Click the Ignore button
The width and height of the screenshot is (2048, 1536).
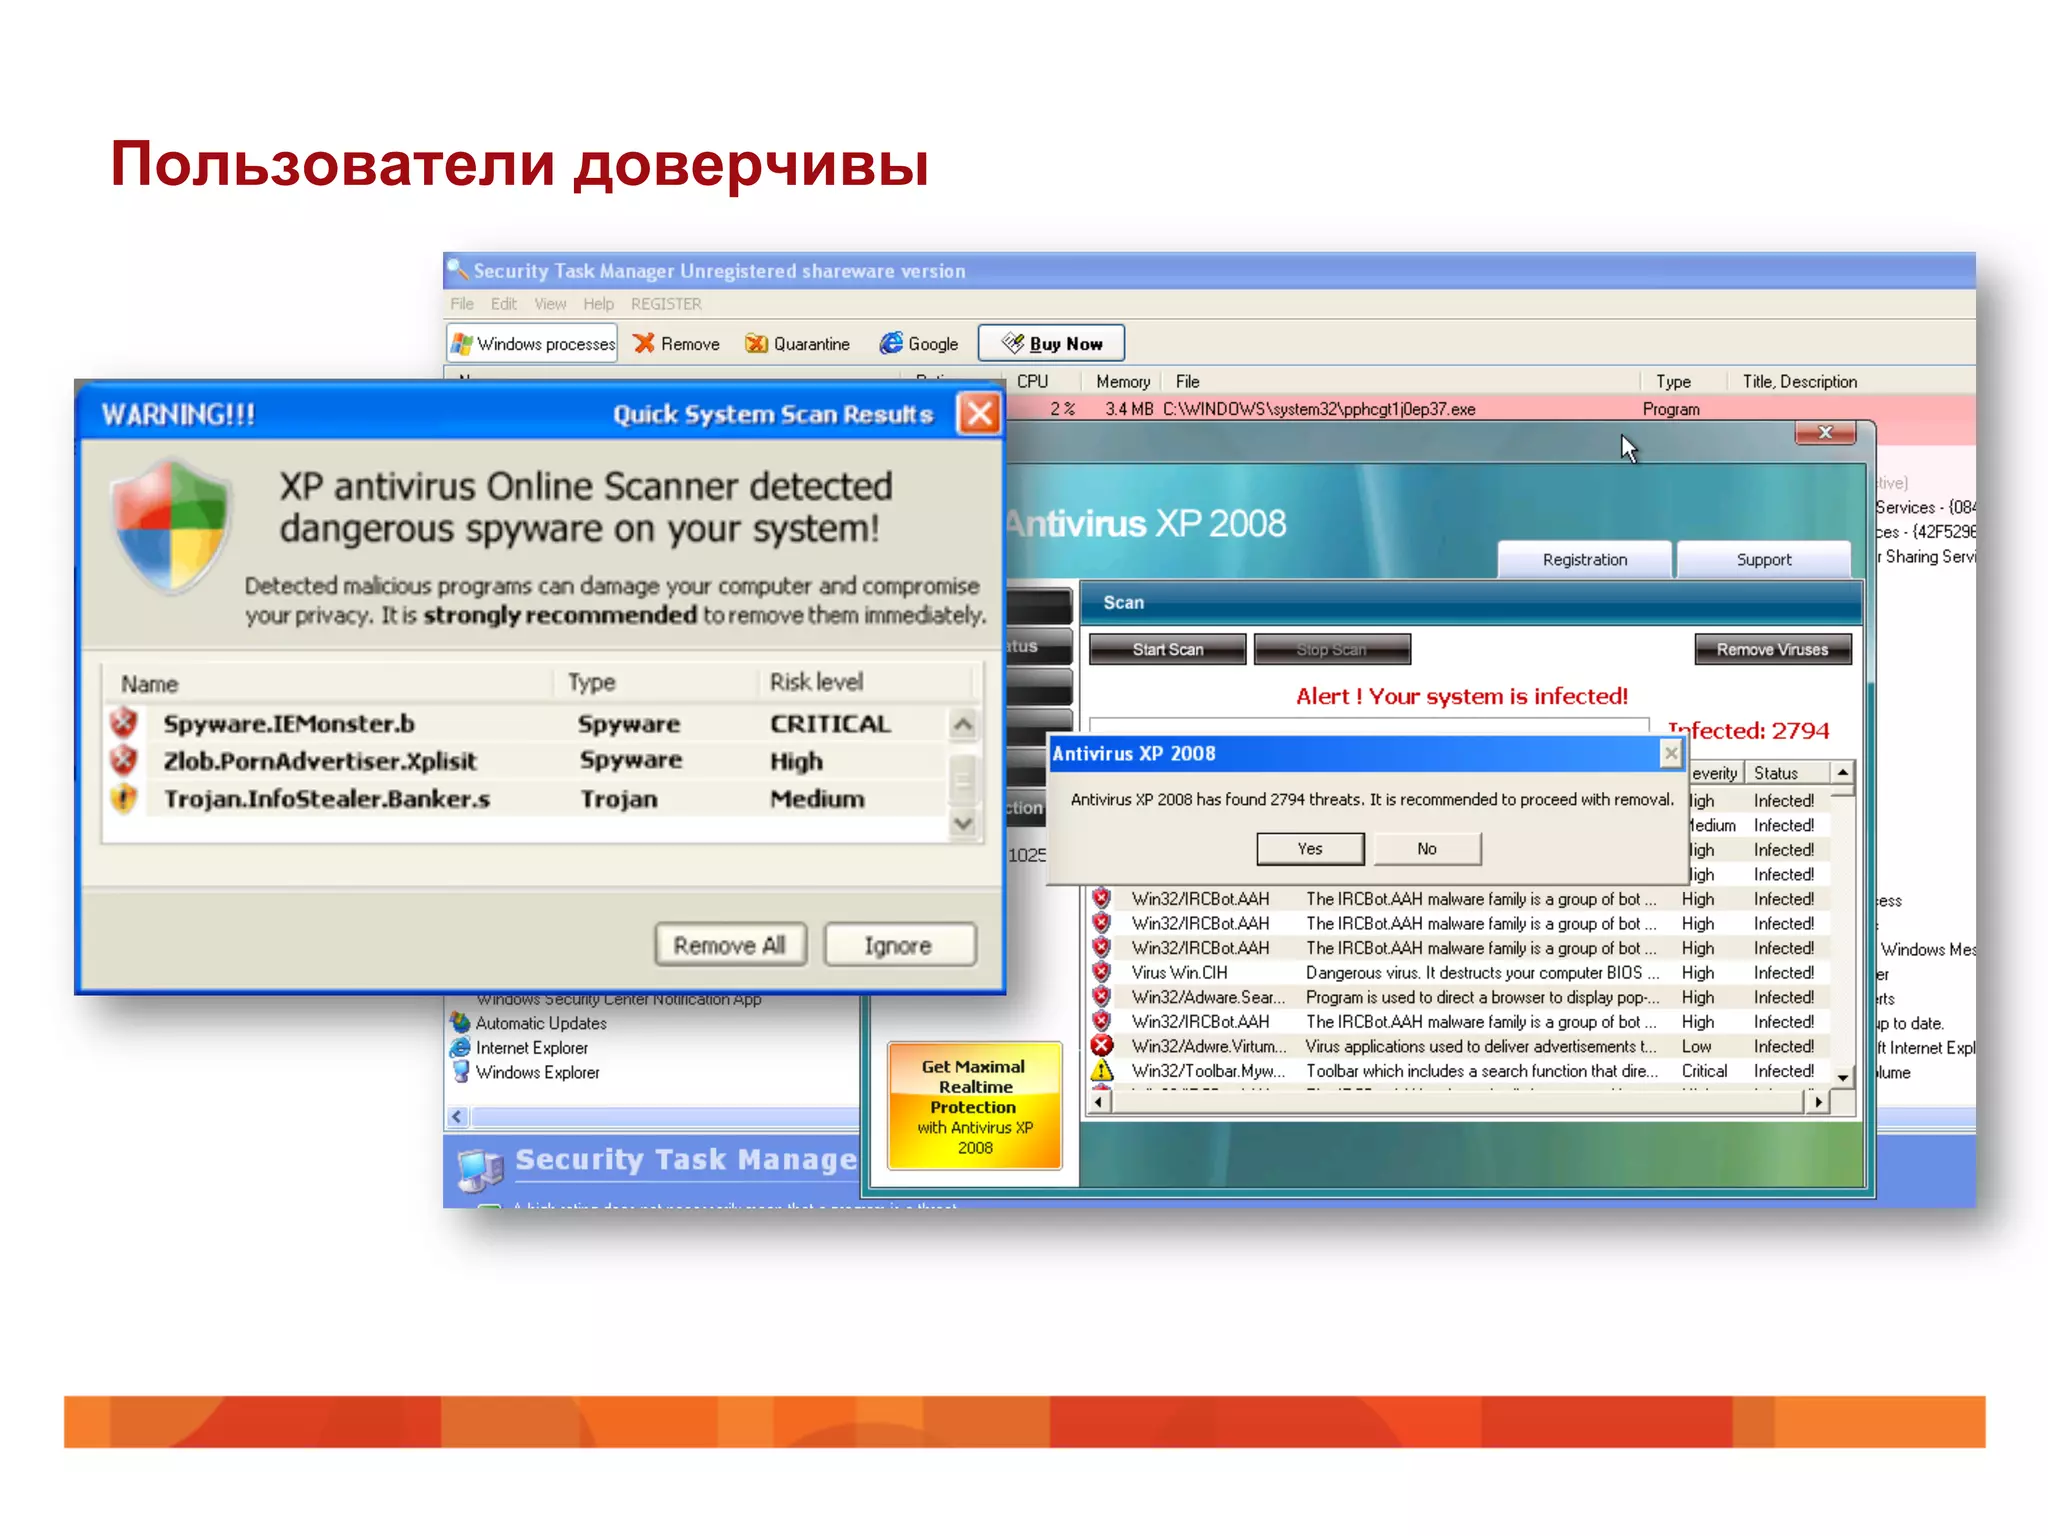coord(899,945)
